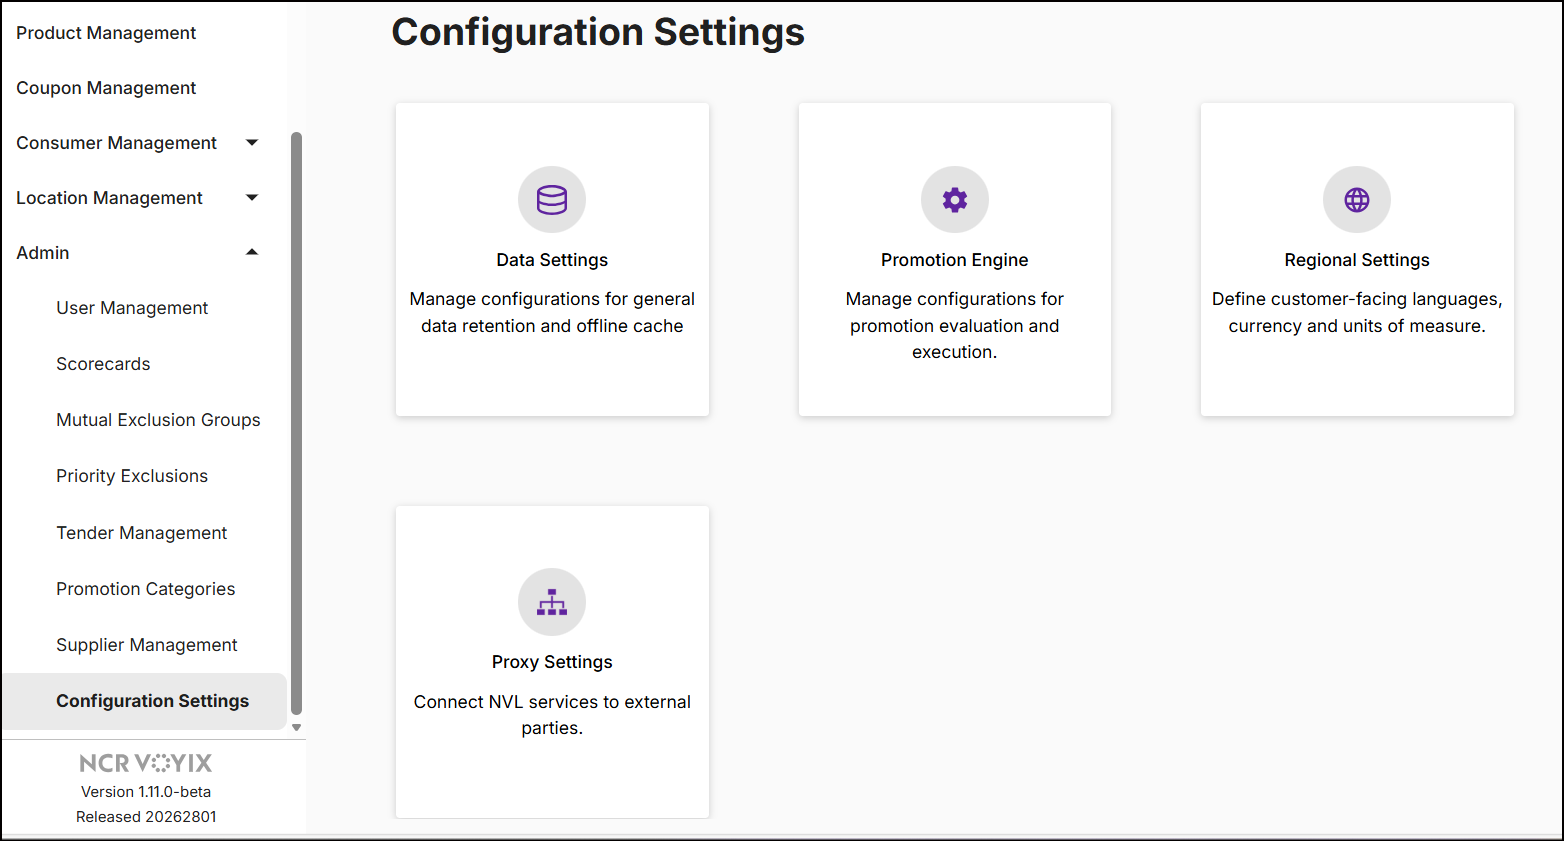Image resolution: width=1564 pixels, height=841 pixels.
Task: Open the Promotion Engine configuration card
Action: [954, 258]
